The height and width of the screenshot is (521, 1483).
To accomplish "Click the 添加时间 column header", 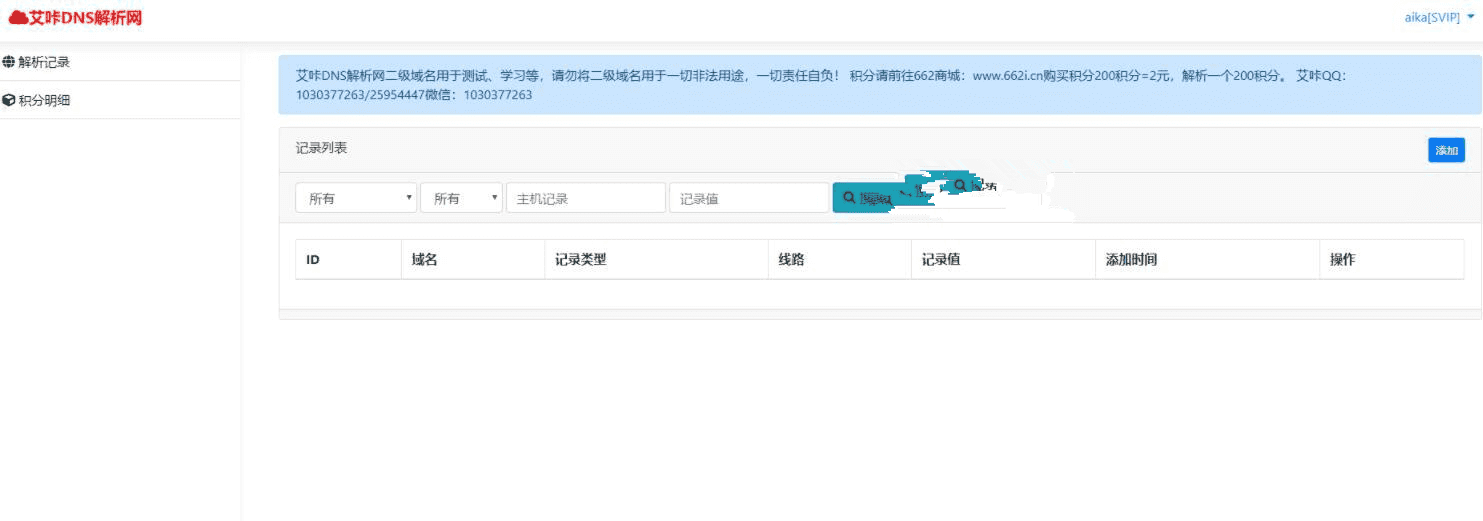I will [1131, 260].
